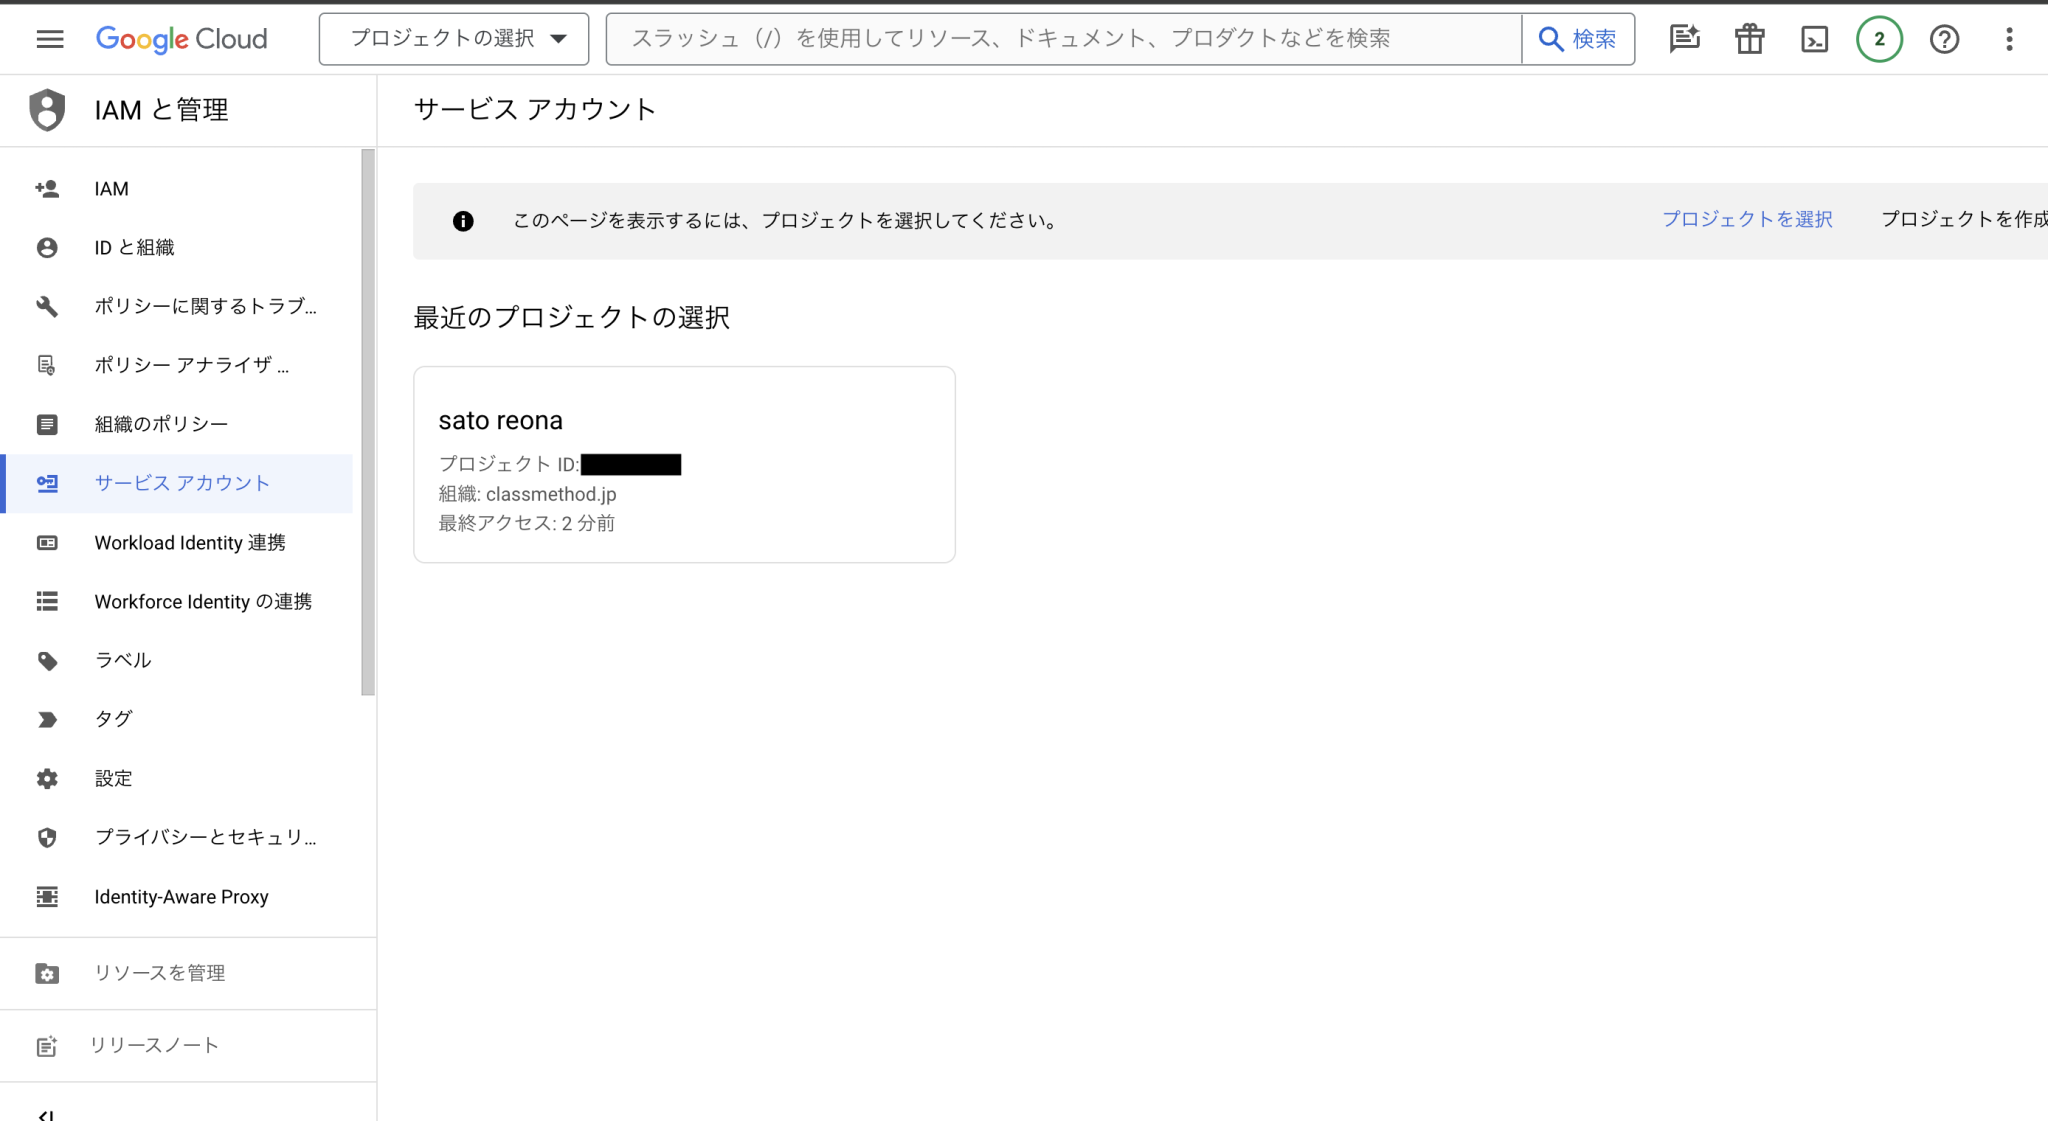Select the Workload Identity 連携 icon
The image size is (2048, 1121).
coord(46,542)
